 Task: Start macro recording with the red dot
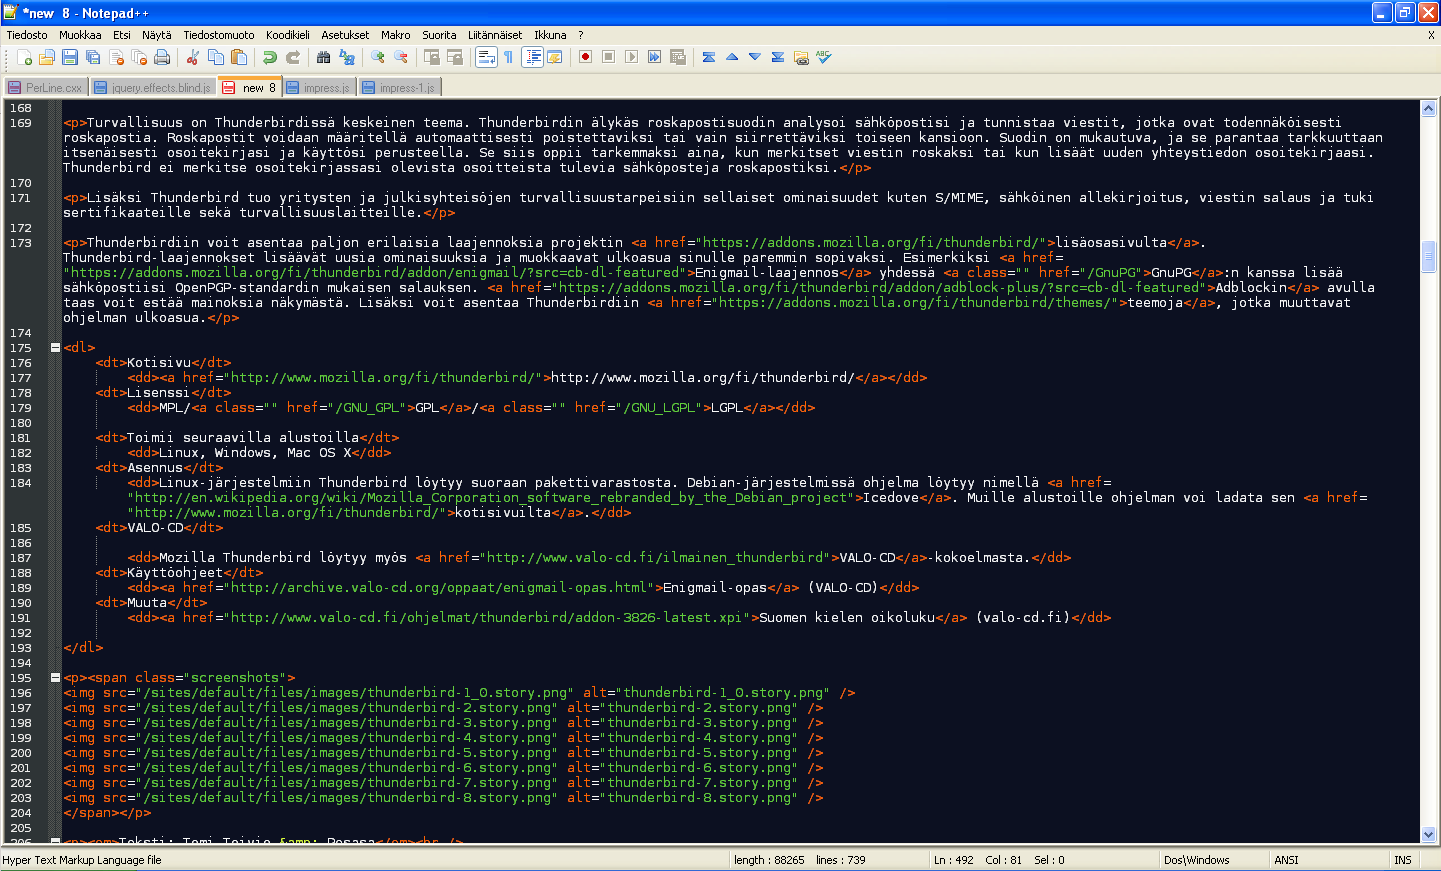coord(586,57)
